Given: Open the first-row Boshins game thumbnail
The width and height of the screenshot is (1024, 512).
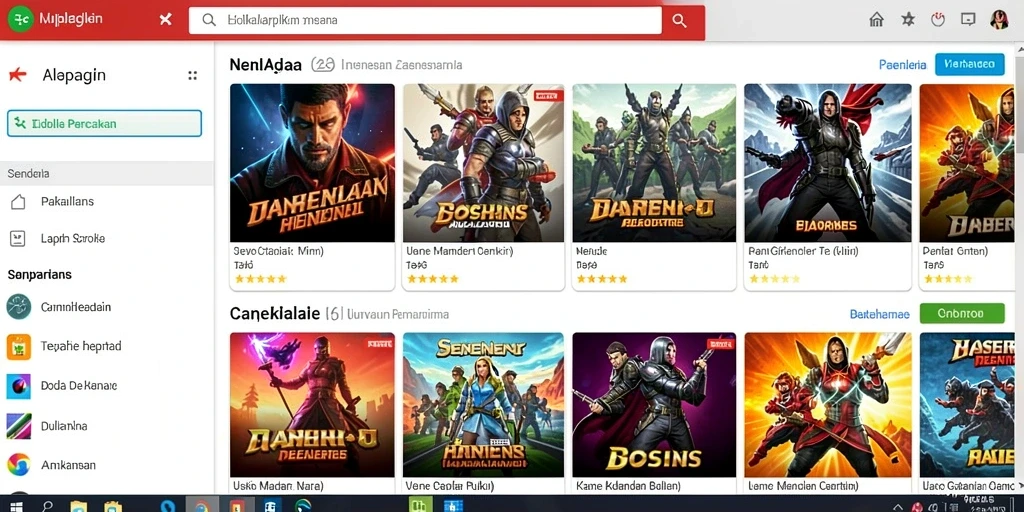Looking at the screenshot, I should (x=483, y=163).
